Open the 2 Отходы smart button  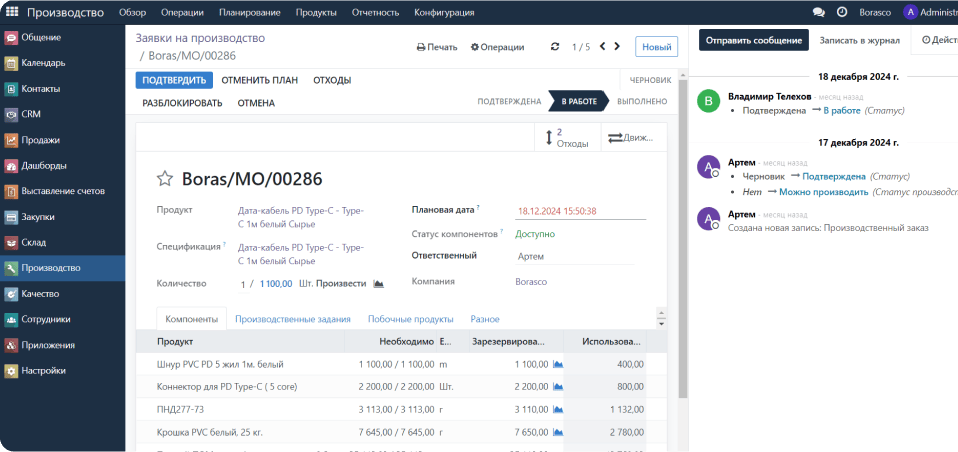(568, 138)
